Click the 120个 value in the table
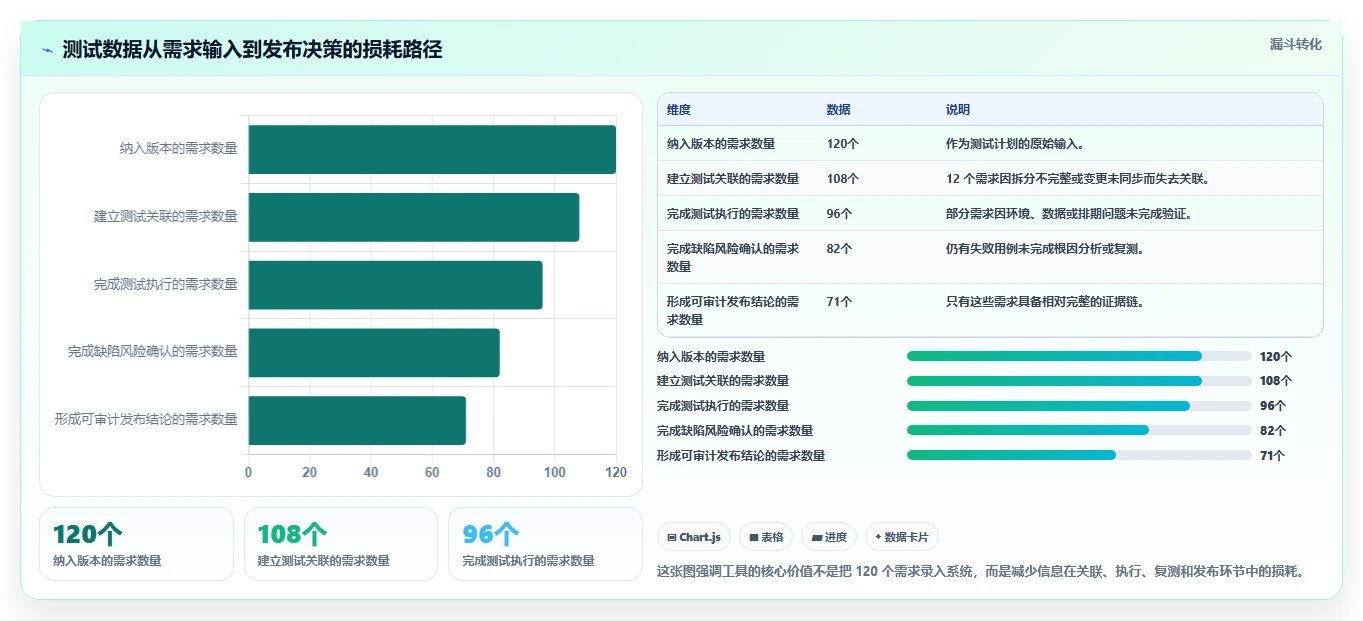1363x621 pixels. point(843,144)
